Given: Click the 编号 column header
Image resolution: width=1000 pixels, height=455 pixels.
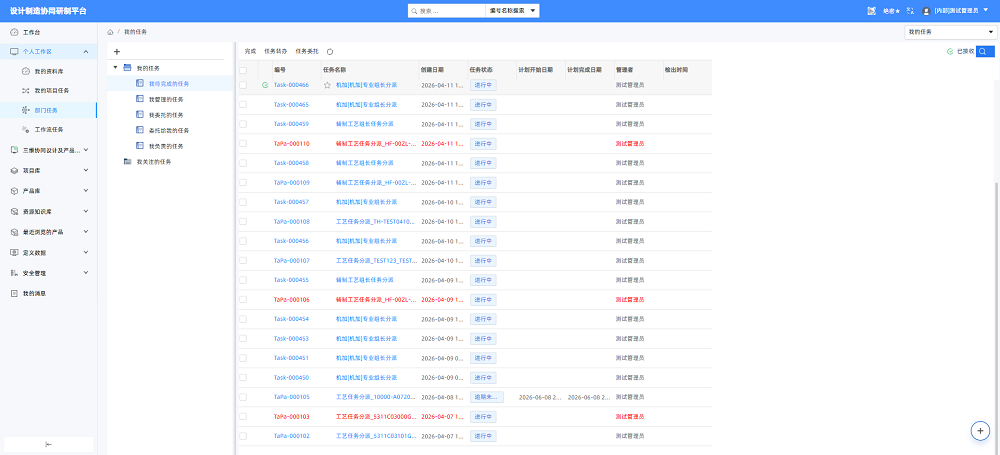Looking at the screenshot, I should tap(280, 70).
